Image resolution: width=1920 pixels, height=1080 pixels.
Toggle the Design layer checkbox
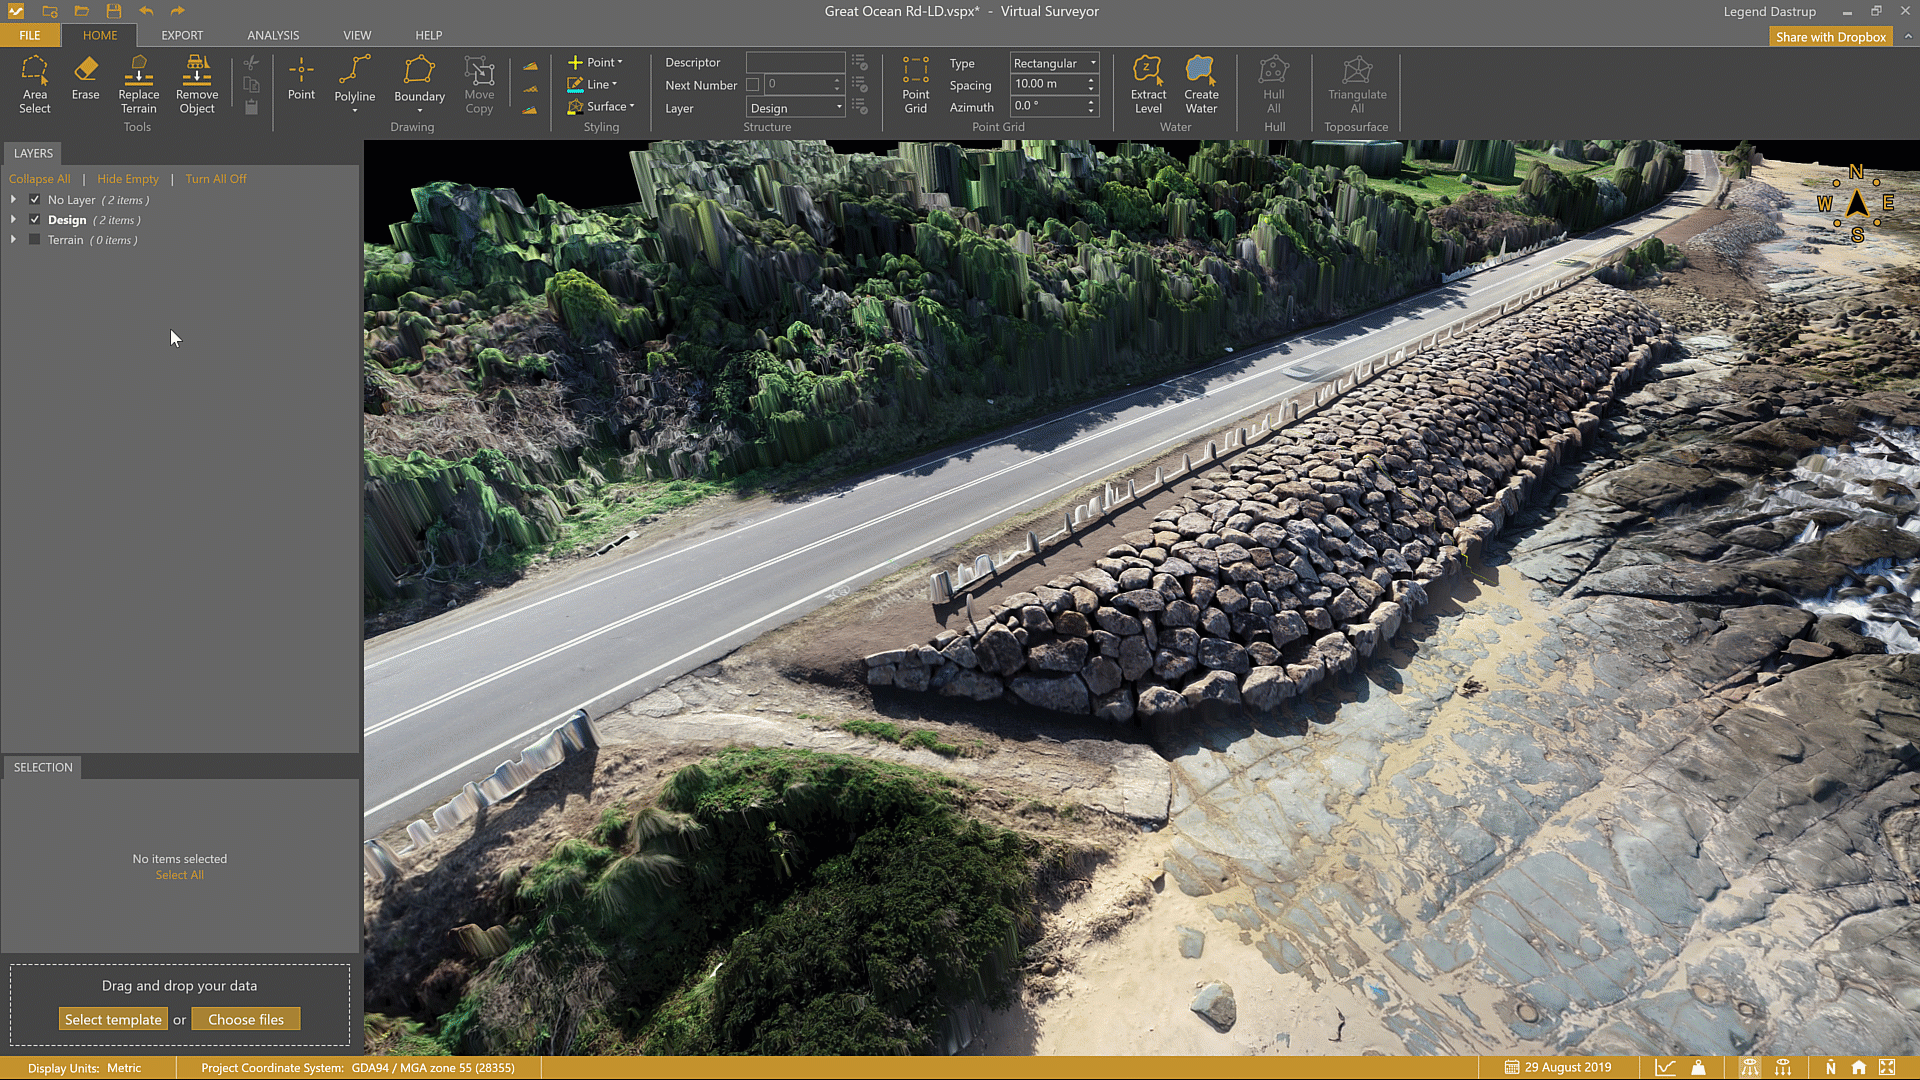click(x=35, y=220)
